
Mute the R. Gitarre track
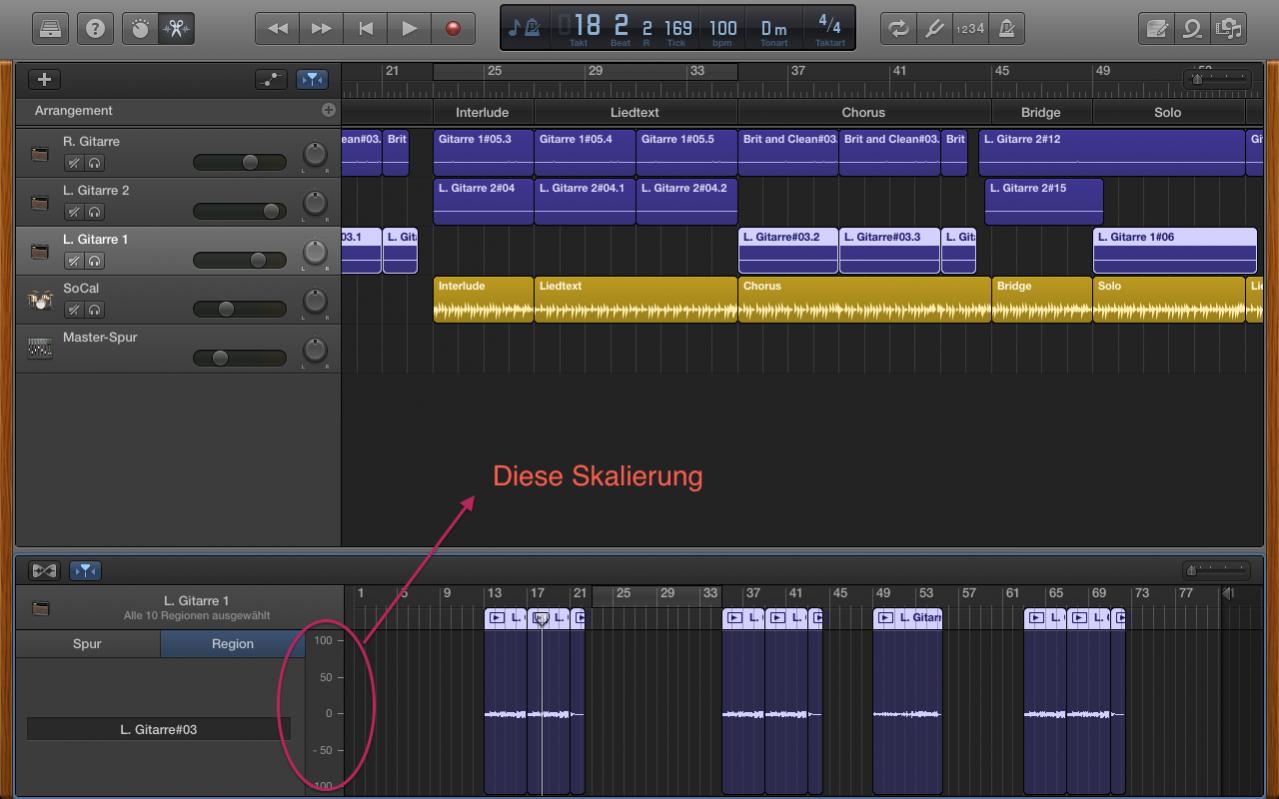(x=74, y=163)
